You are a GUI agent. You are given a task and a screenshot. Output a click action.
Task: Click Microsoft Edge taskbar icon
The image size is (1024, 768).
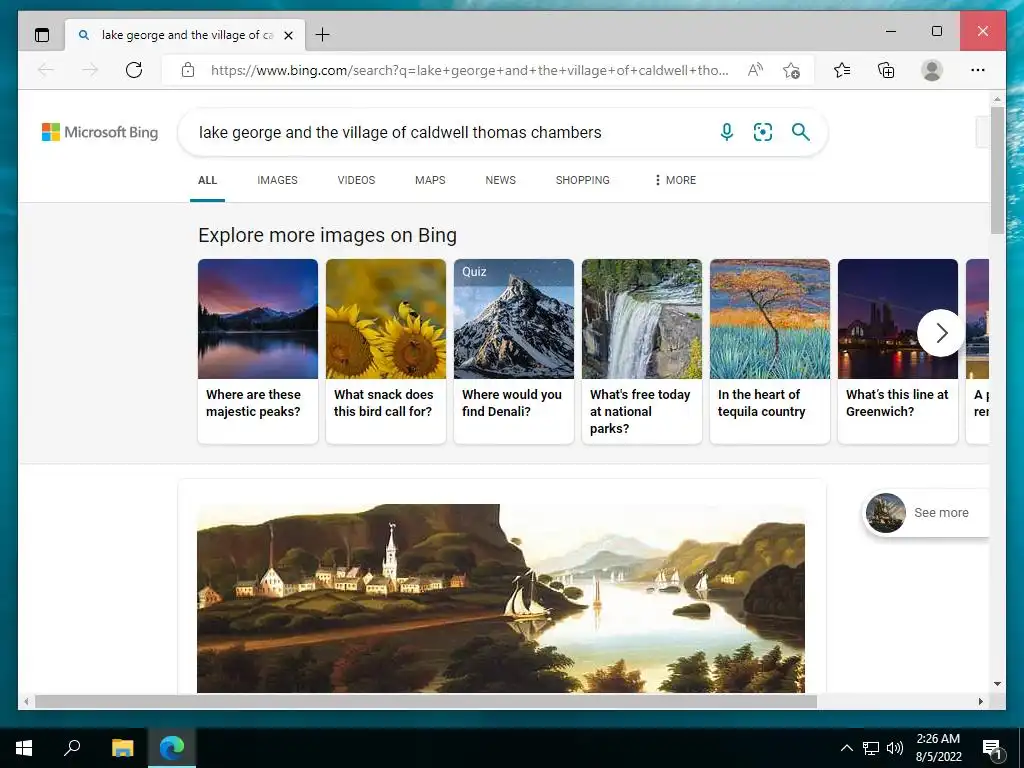tap(172, 748)
